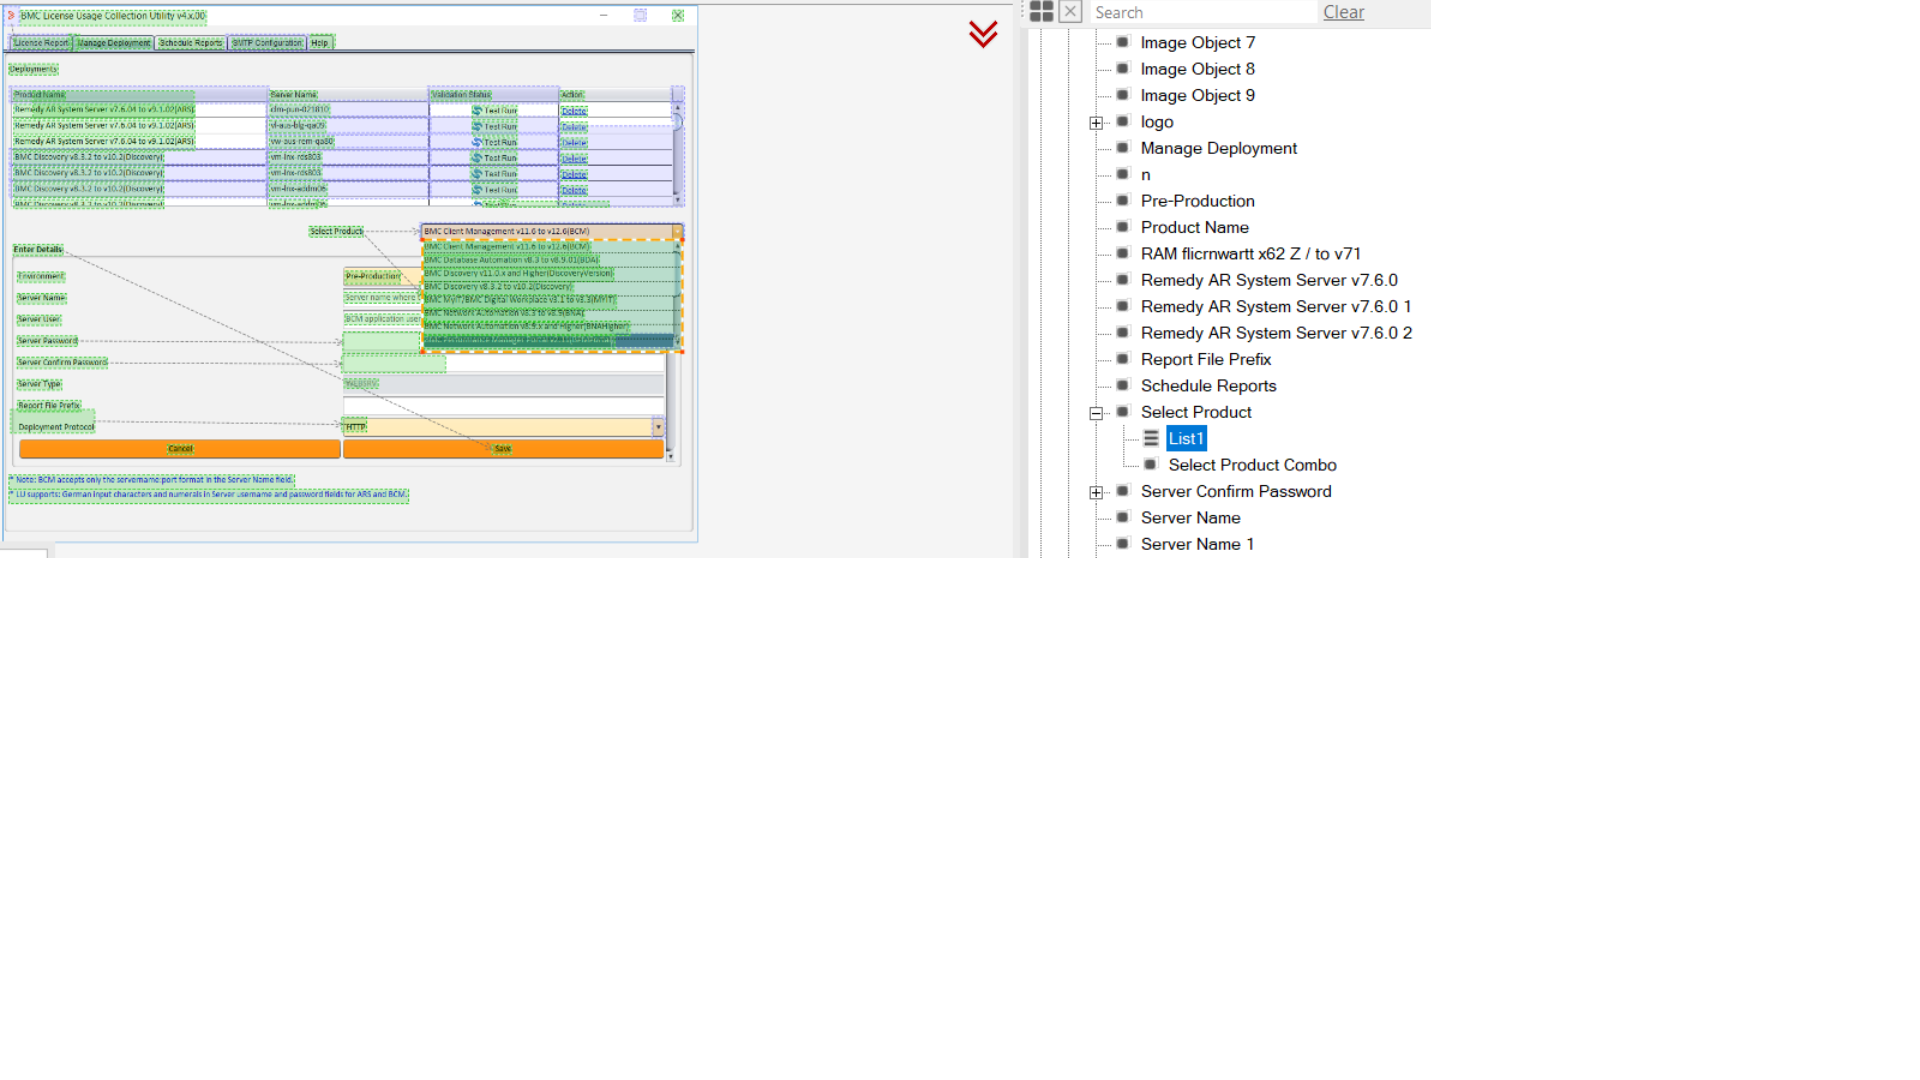1920x1080 pixels.
Task: Click the List1 list icon in tree
Action: pyautogui.click(x=1151, y=439)
